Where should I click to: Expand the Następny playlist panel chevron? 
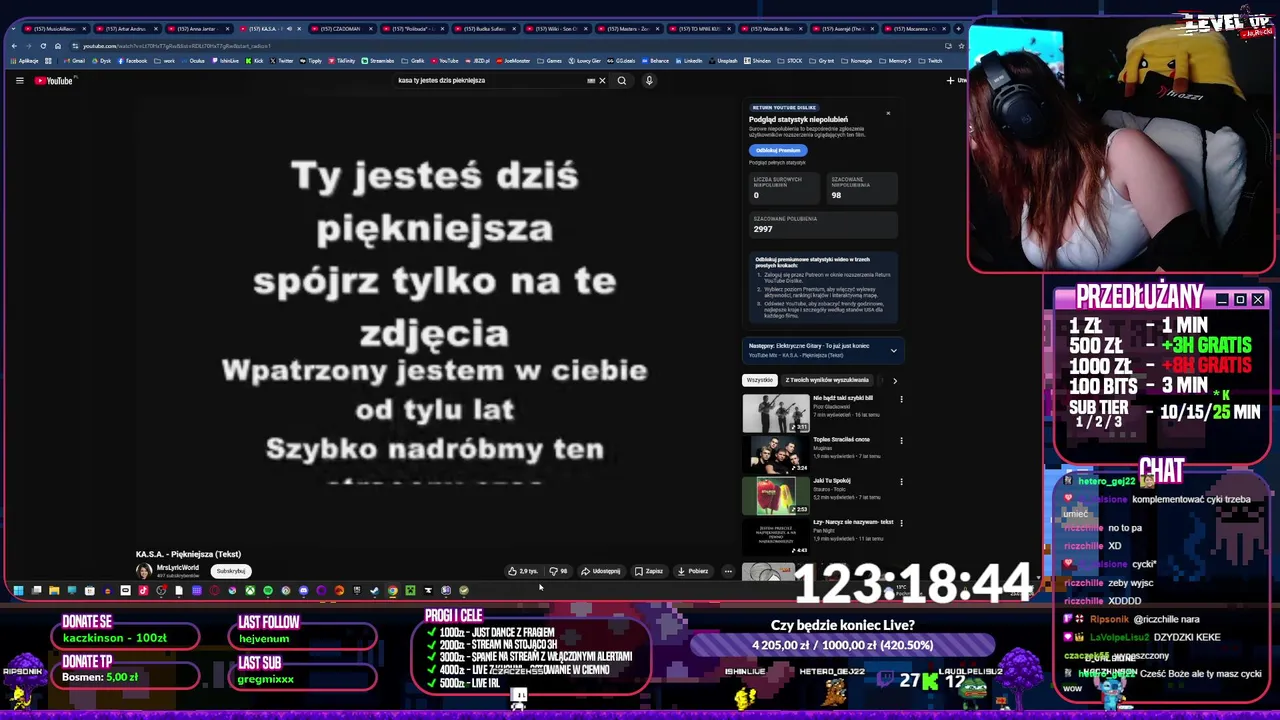(893, 350)
